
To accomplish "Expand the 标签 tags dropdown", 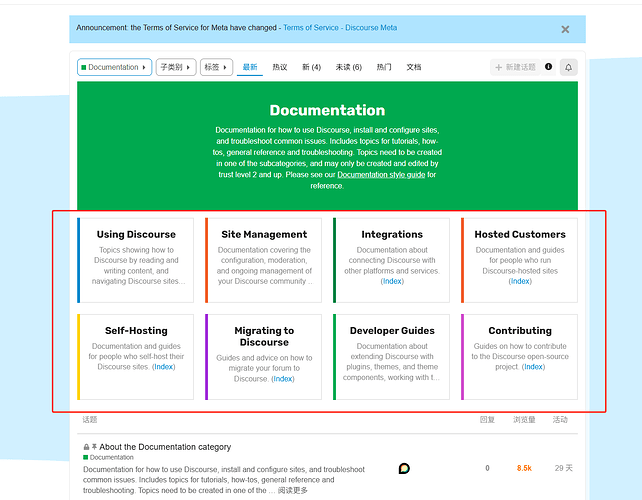I will point(216,67).
